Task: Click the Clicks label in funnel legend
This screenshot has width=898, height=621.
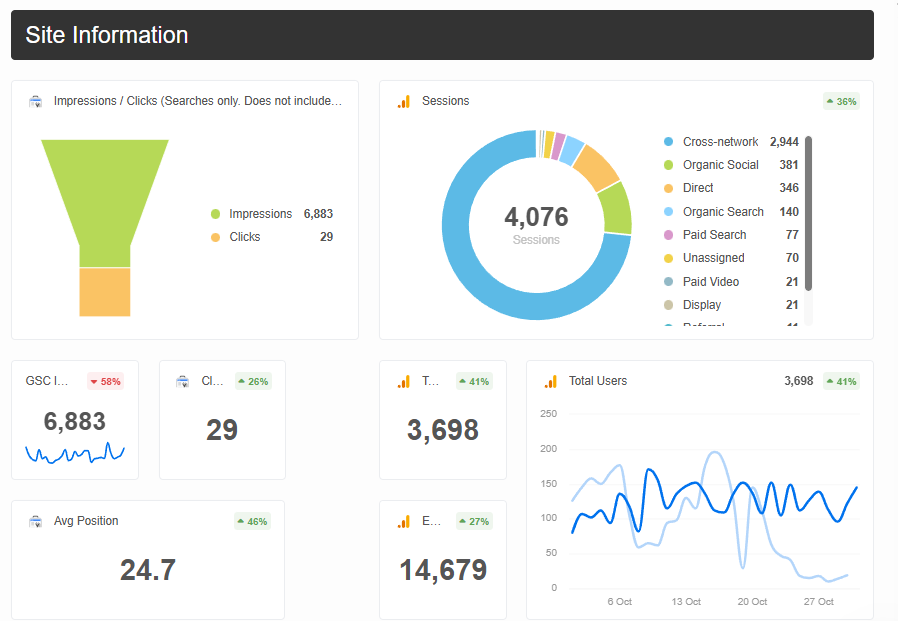Action: tap(245, 237)
